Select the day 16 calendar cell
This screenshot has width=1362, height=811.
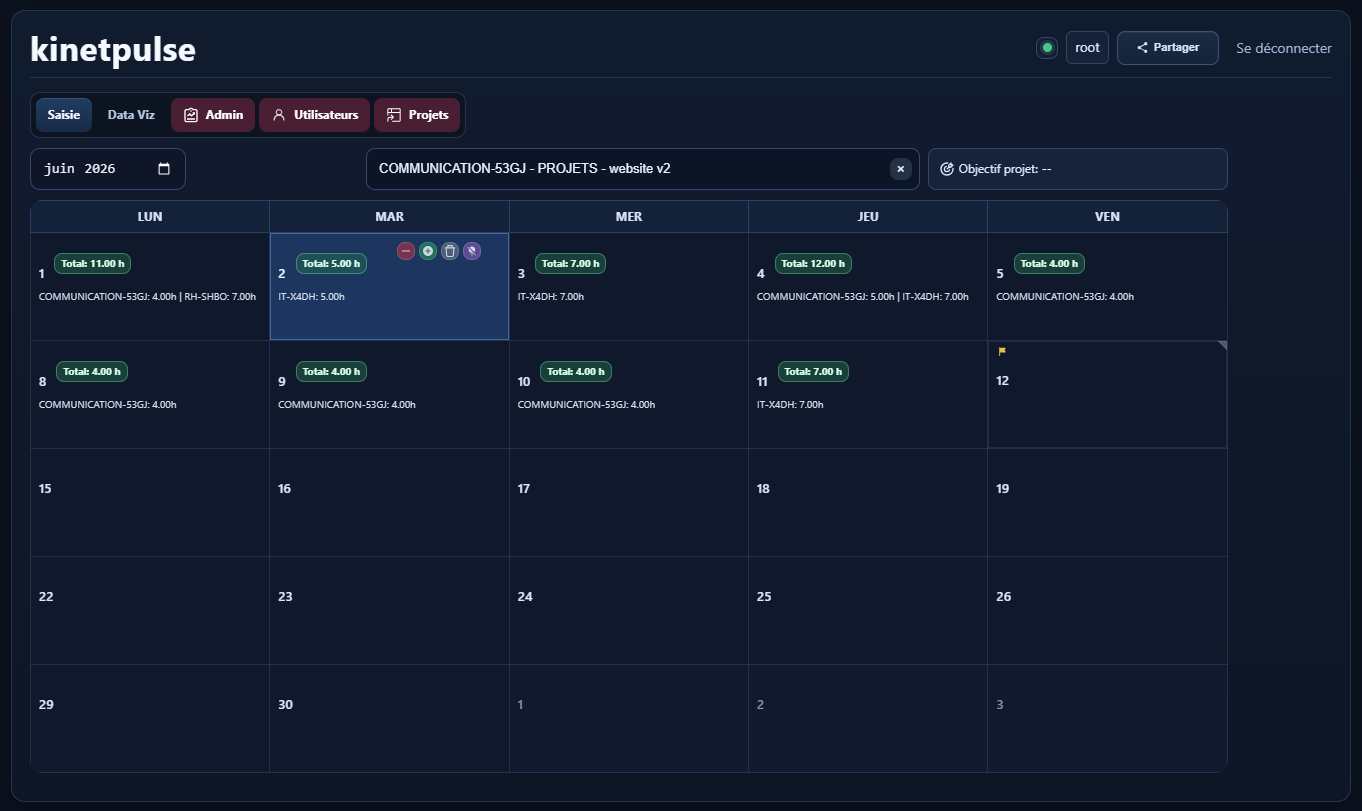pos(389,503)
